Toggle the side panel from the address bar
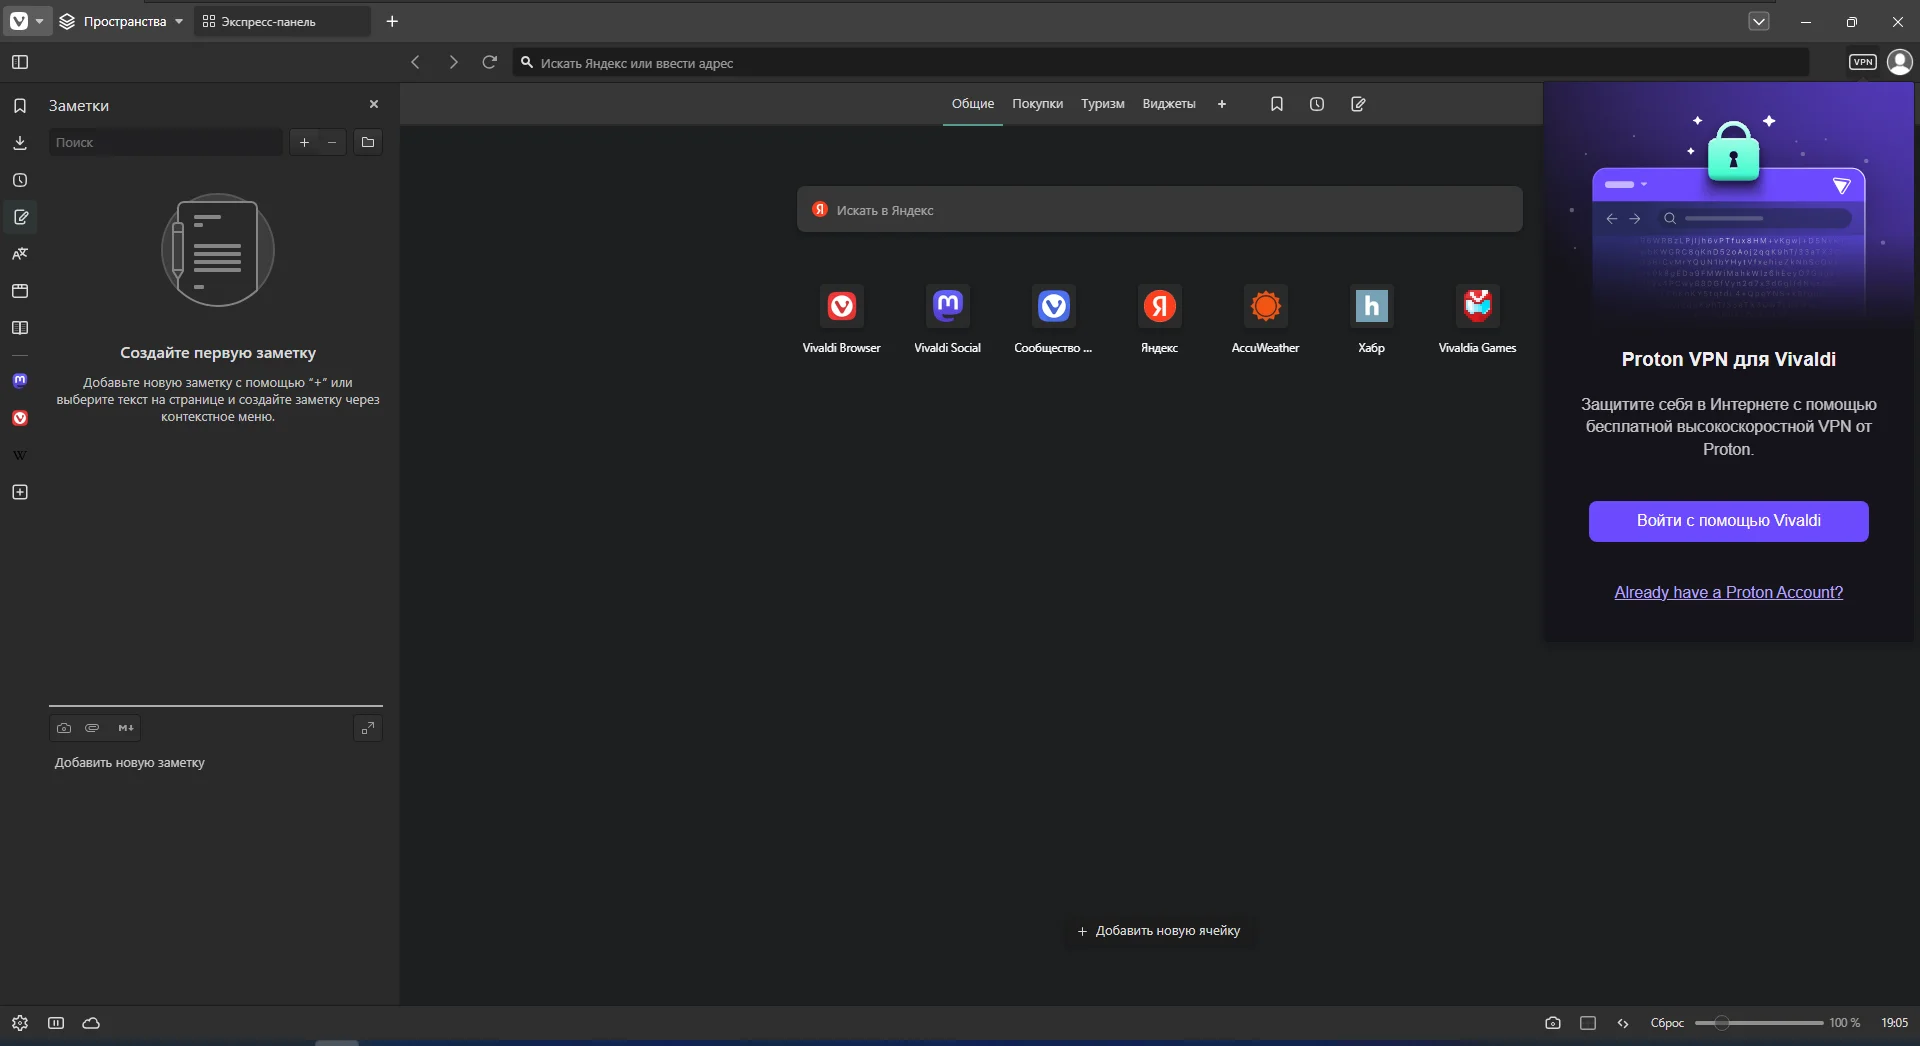The height and width of the screenshot is (1046, 1920). tap(20, 62)
